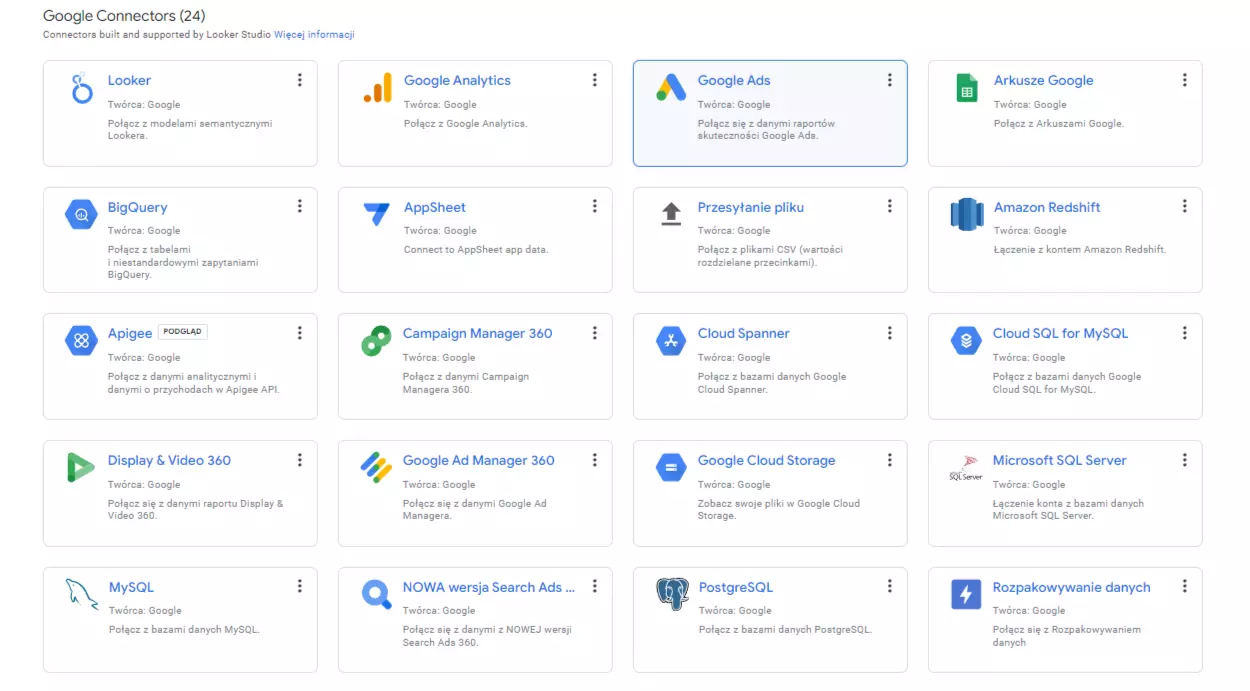This screenshot has width=1250, height=691.
Task: Select the Microsoft SQL Server title
Action: [x=1059, y=460]
